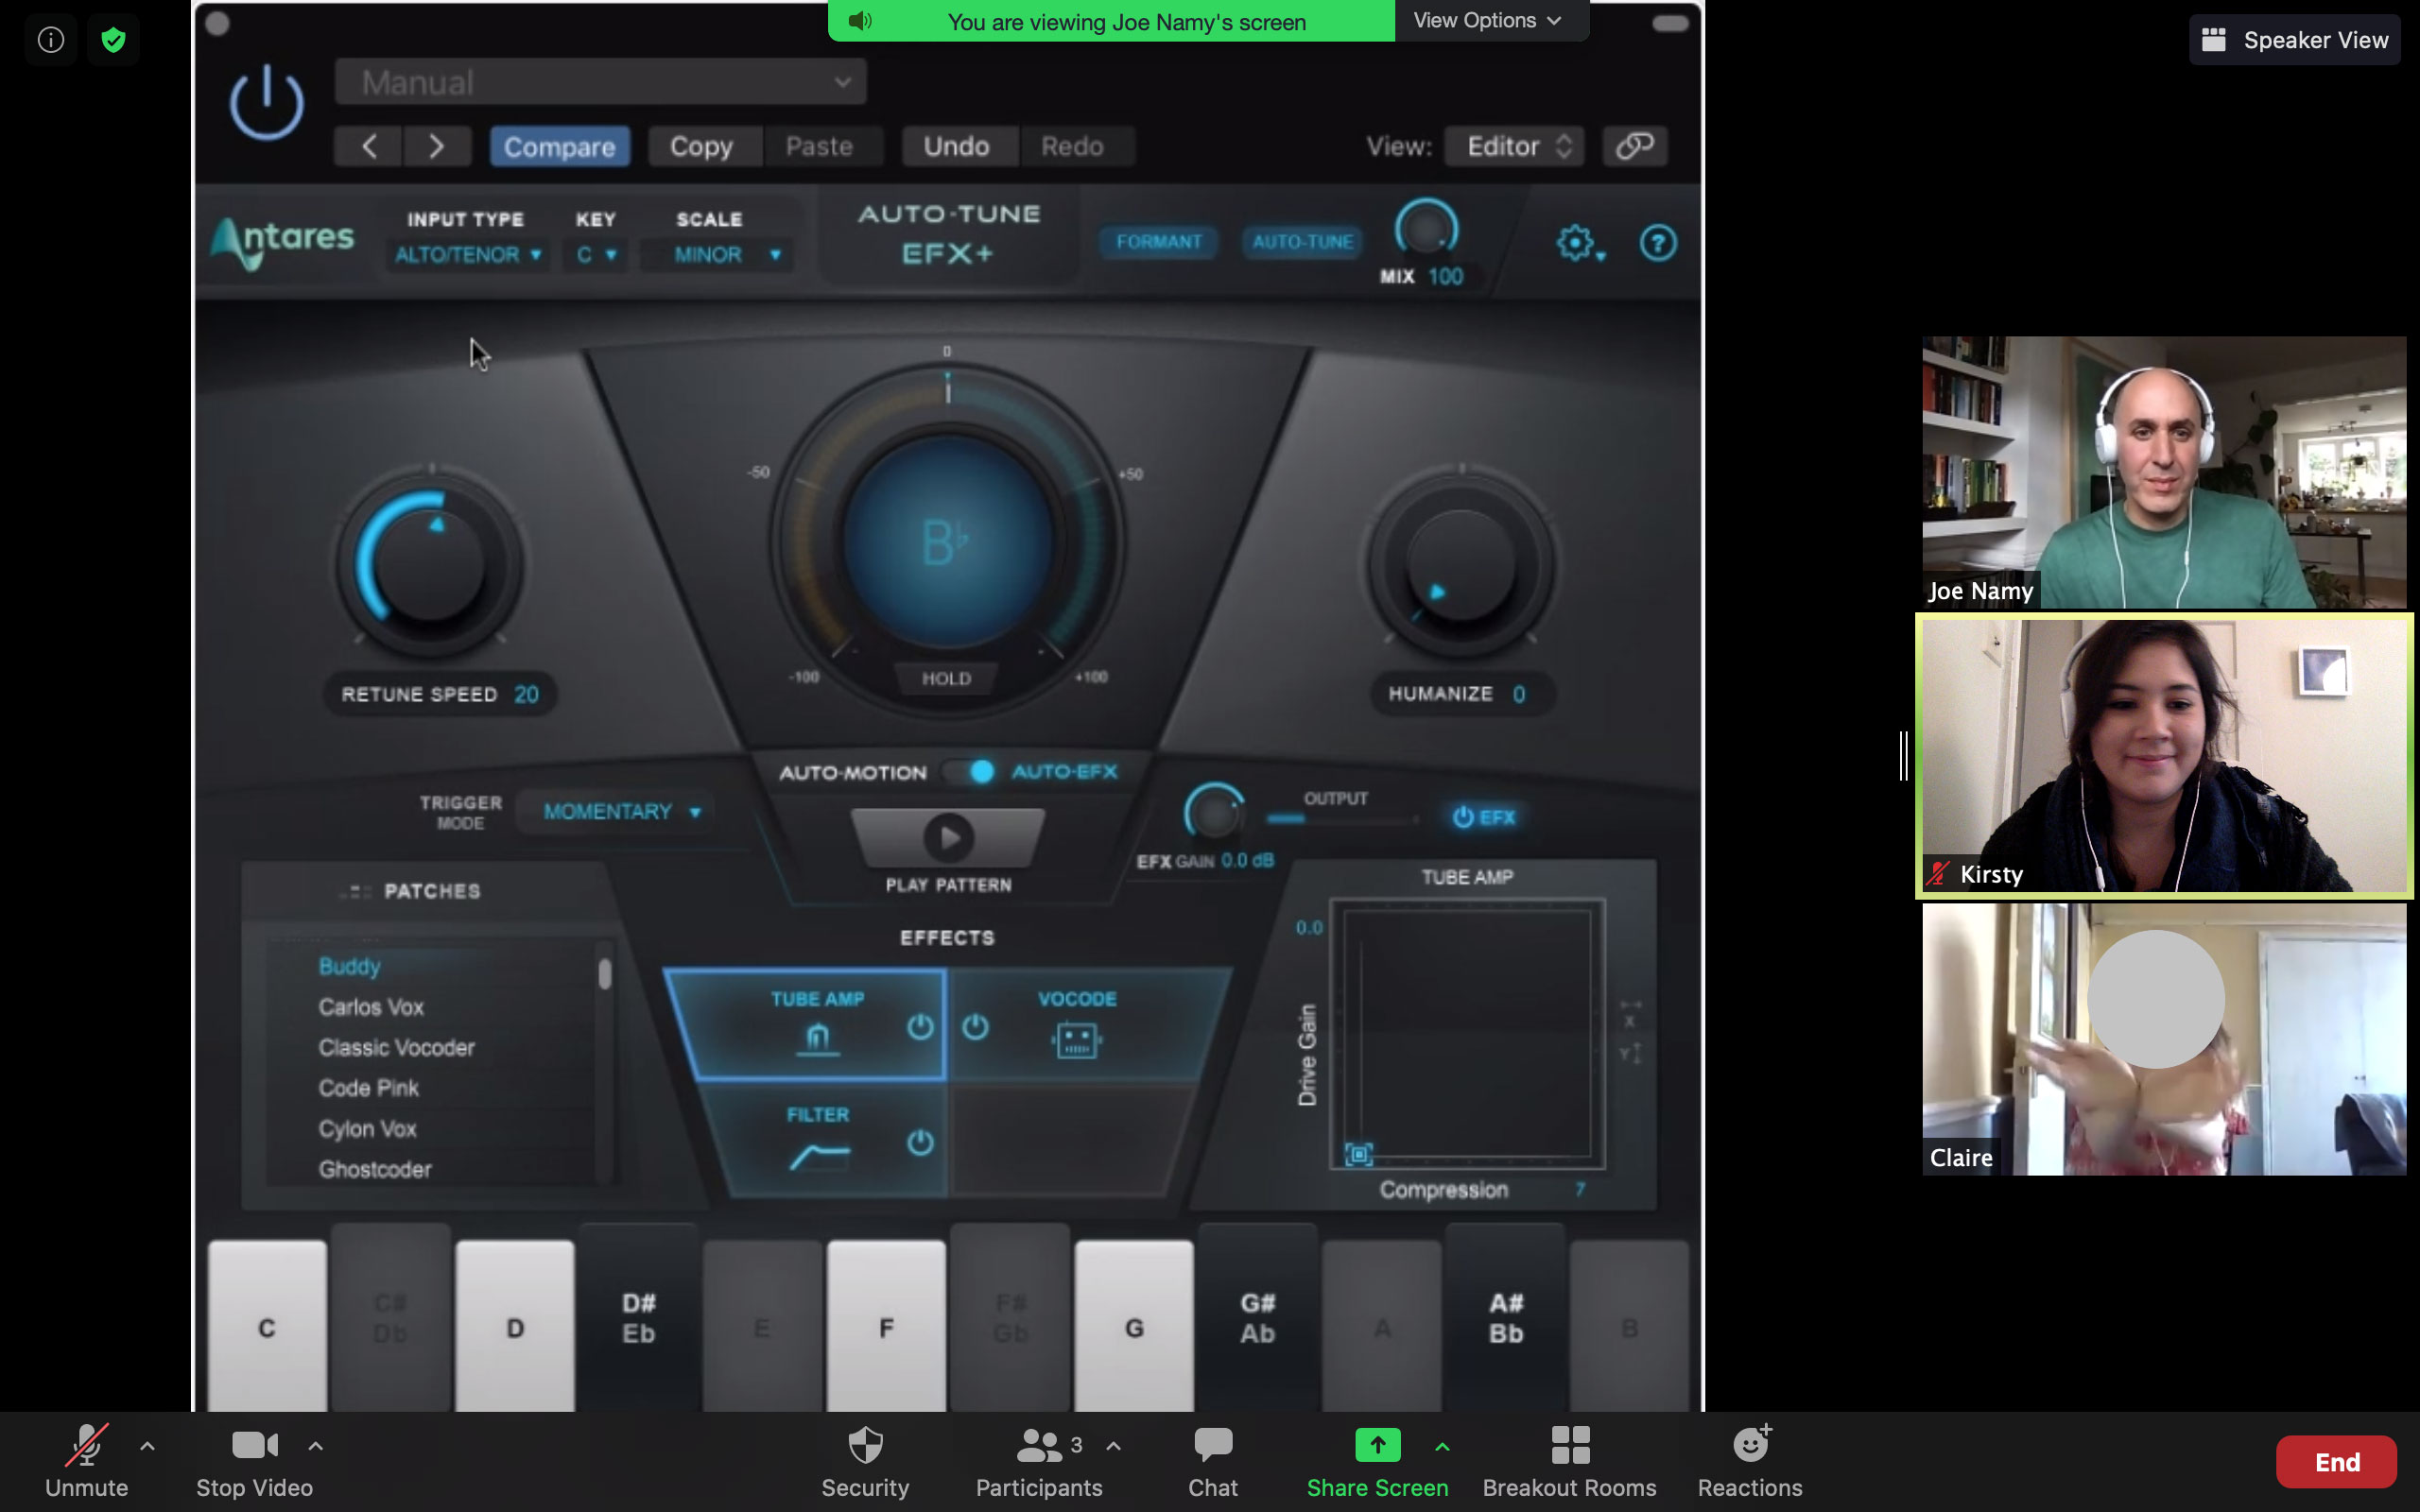Select the Classic Vocoder patch
Image resolution: width=2420 pixels, height=1512 pixels.
tap(396, 1047)
